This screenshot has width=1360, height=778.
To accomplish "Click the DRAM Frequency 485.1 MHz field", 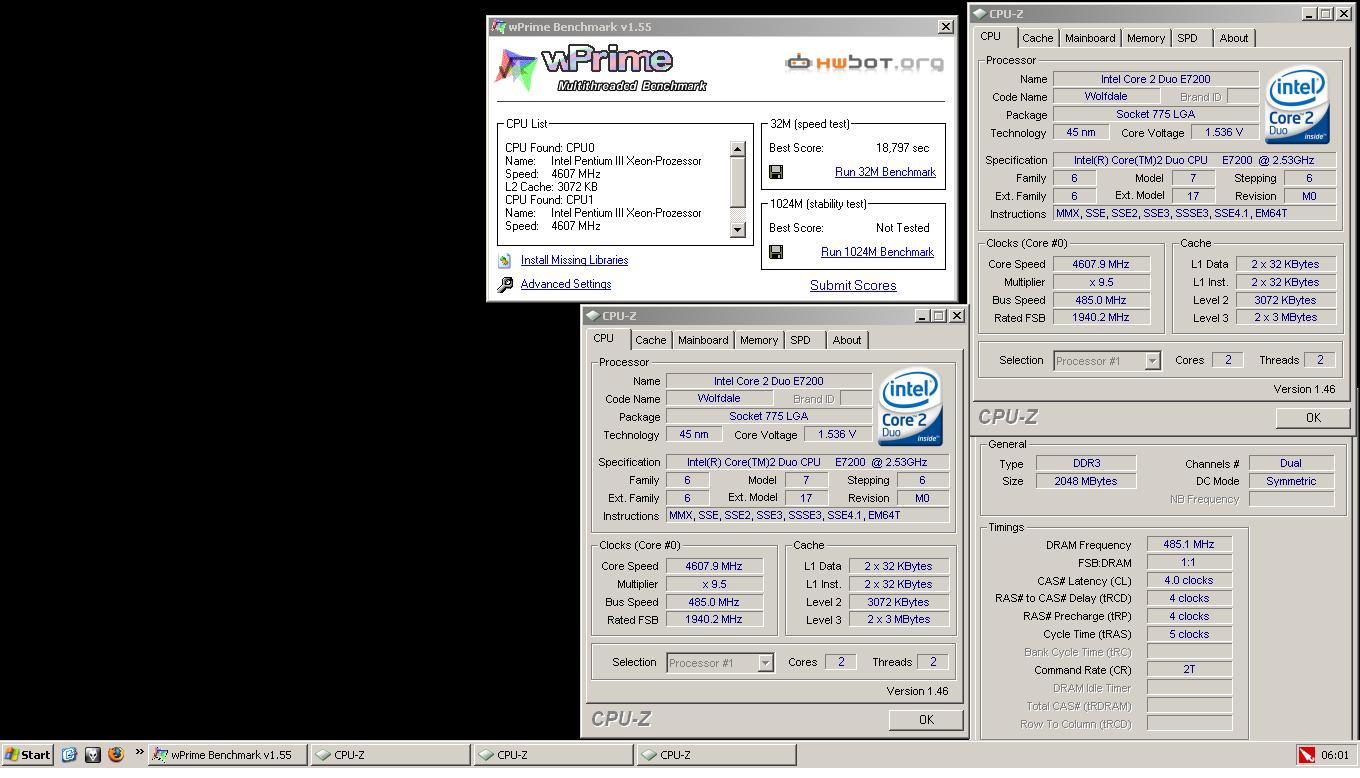I will point(1189,545).
